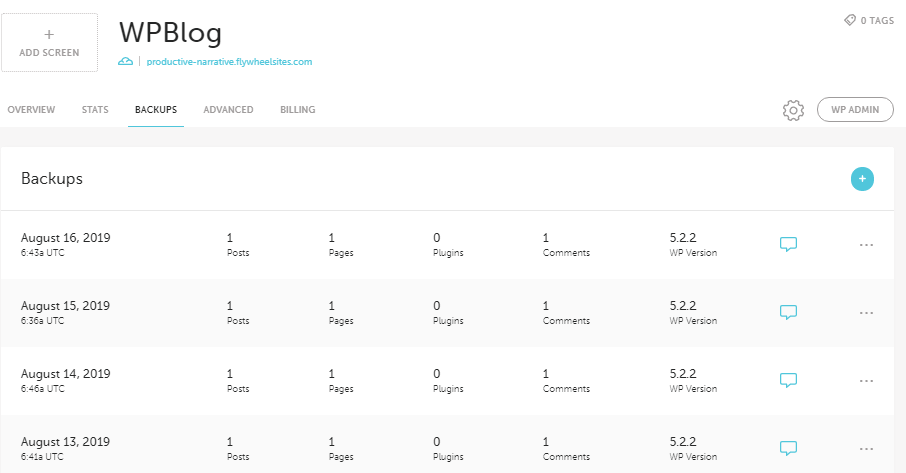
Task: Switch to the Stats tab
Action: (95, 109)
